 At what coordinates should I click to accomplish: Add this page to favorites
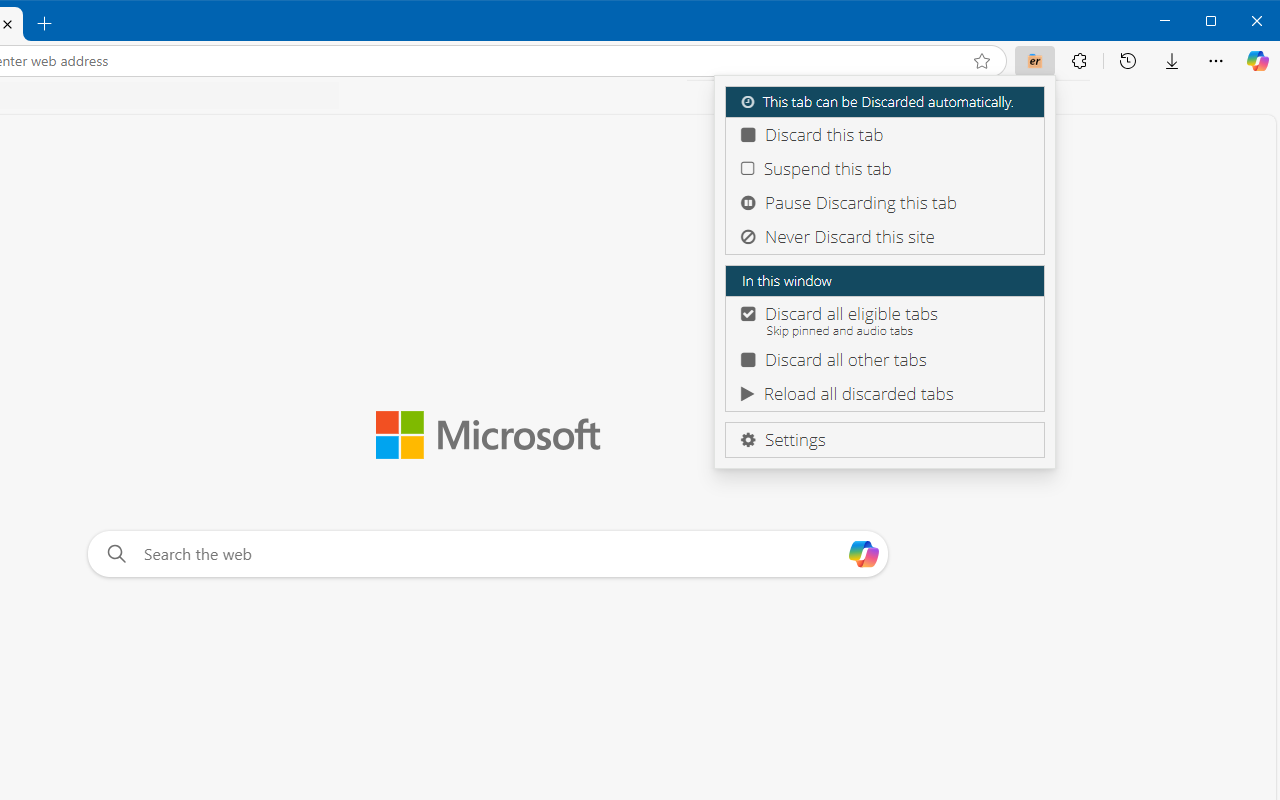pos(982,61)
